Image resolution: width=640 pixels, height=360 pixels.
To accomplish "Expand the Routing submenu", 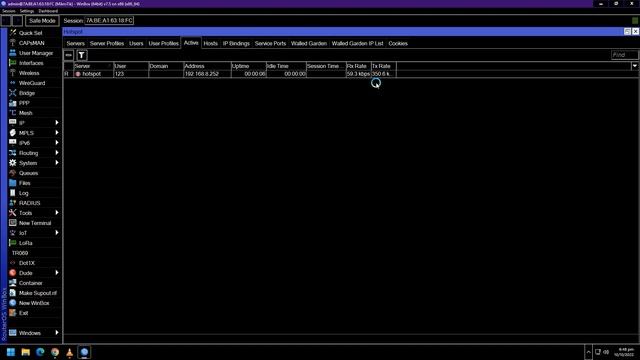I will 57,153.
